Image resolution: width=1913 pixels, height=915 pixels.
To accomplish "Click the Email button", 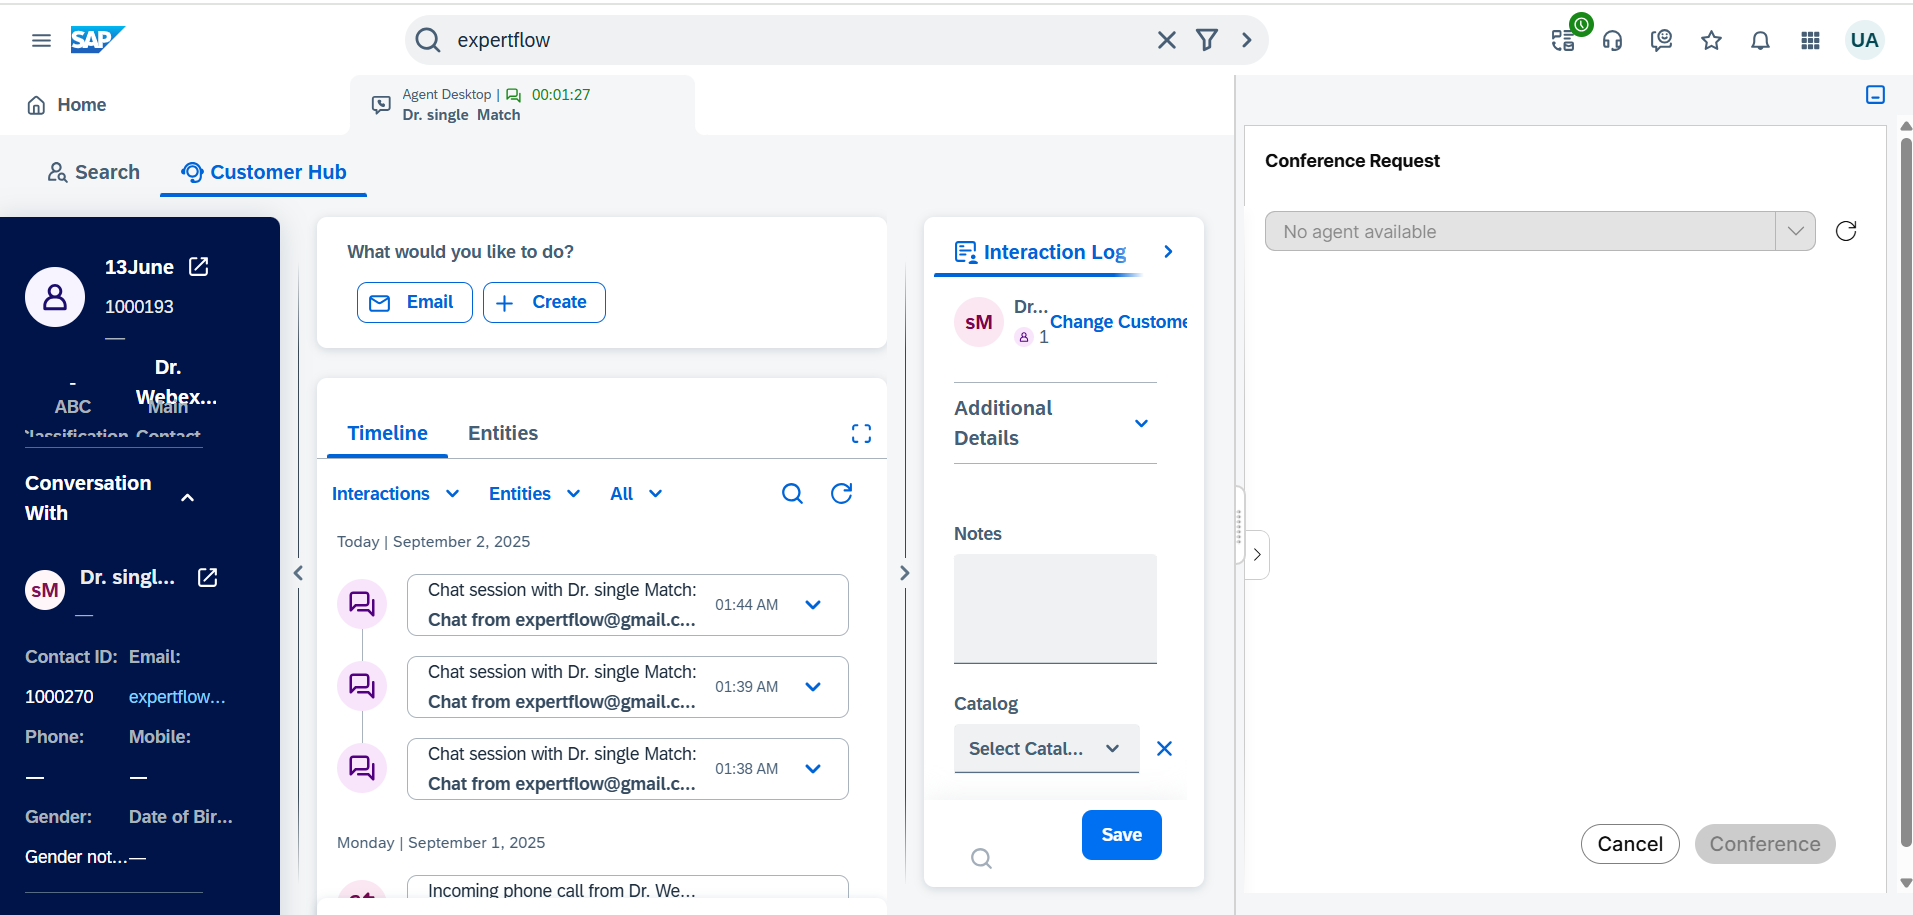I will (414, 302).
